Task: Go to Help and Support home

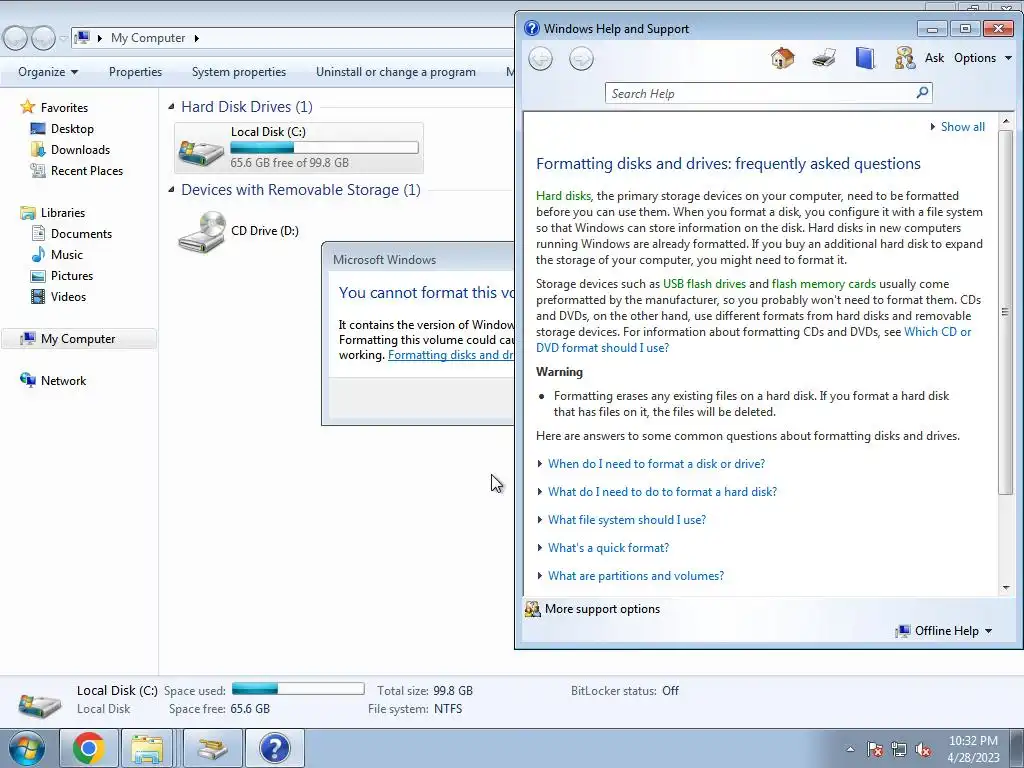Action: [x=782, y=58]
